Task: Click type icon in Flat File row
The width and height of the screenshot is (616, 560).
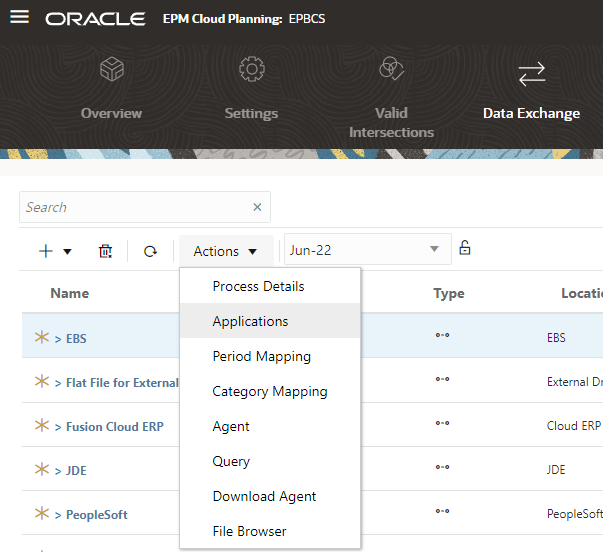Action: coord(442,379)
